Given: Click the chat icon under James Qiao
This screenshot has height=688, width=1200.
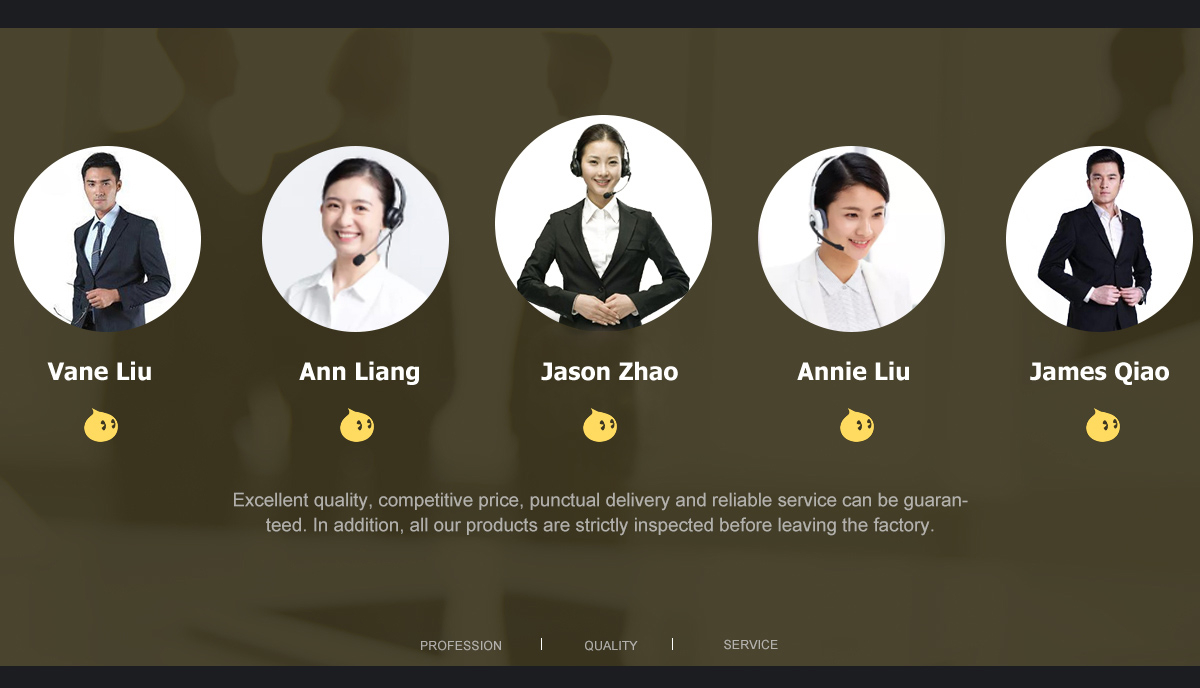Looking at the screenshot, I should [1102, 425].
